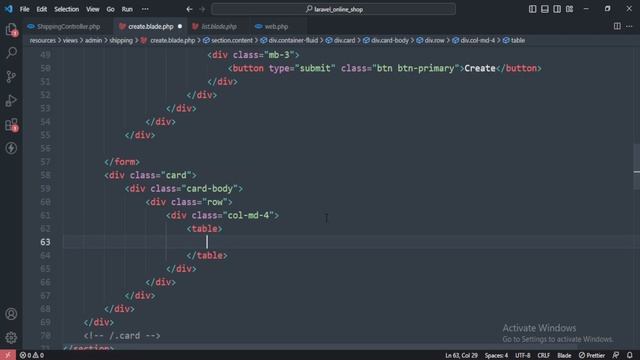Switch to list.blade.php tab
This screenshot has width=640, height=360.
click(x=219, y=27)
